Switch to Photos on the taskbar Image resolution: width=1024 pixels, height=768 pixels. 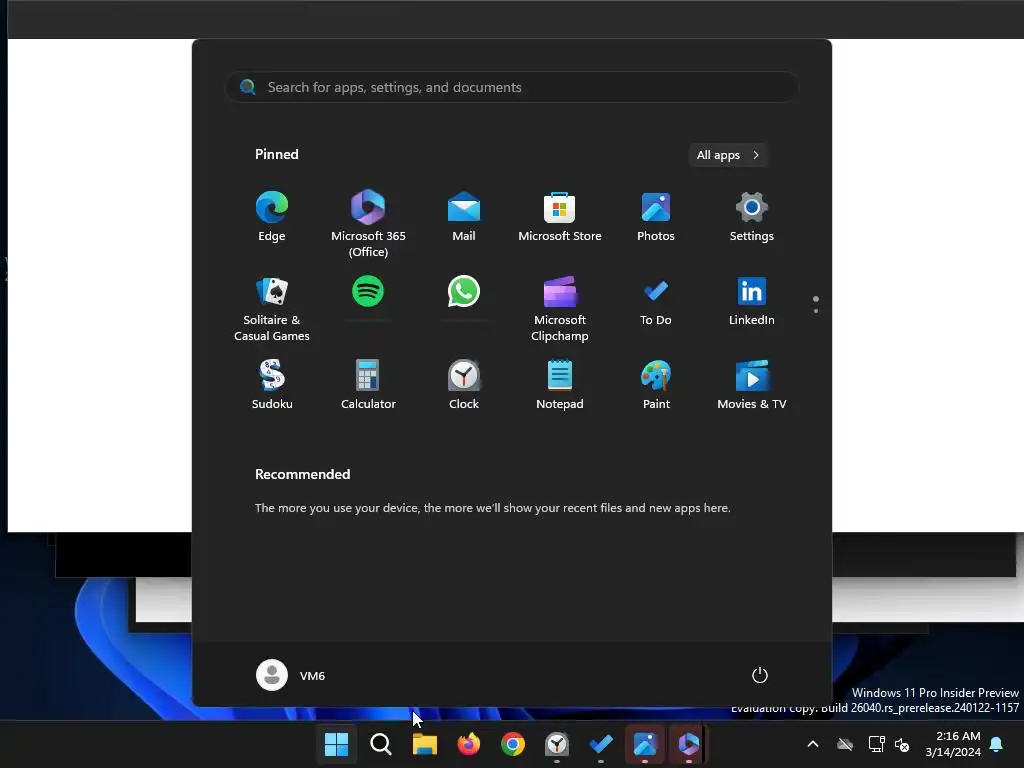645,744
